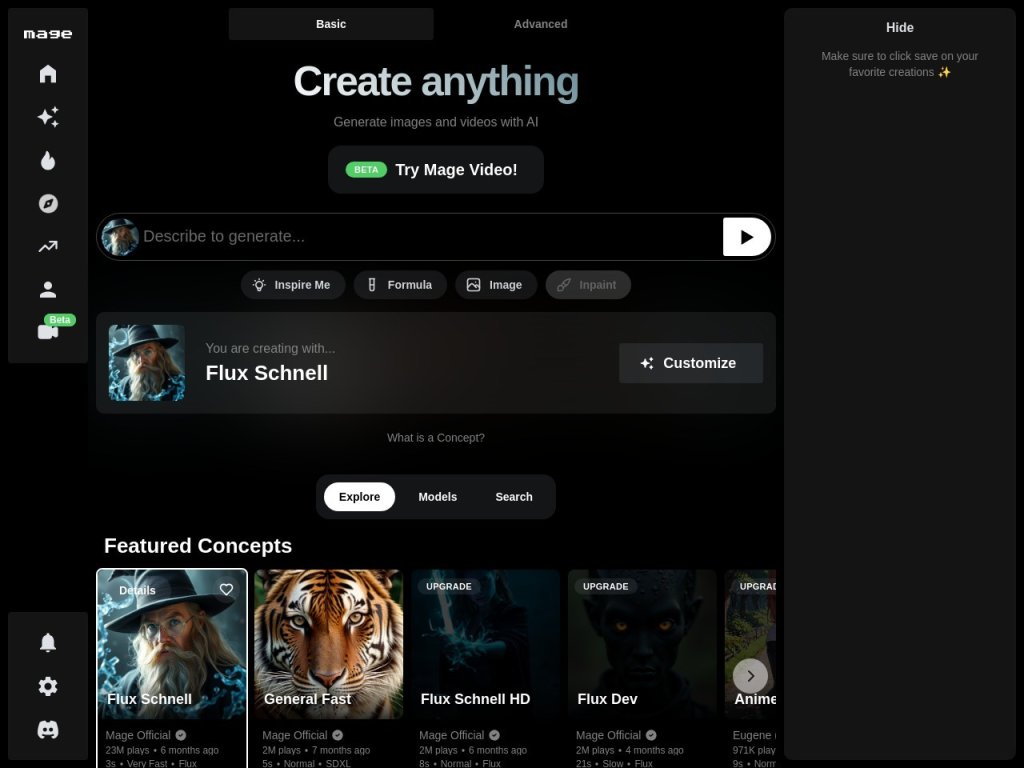Click the sparkles Create icon in sidebar
The width and height of the screenshot is (1024, 768).
[48, 117]
